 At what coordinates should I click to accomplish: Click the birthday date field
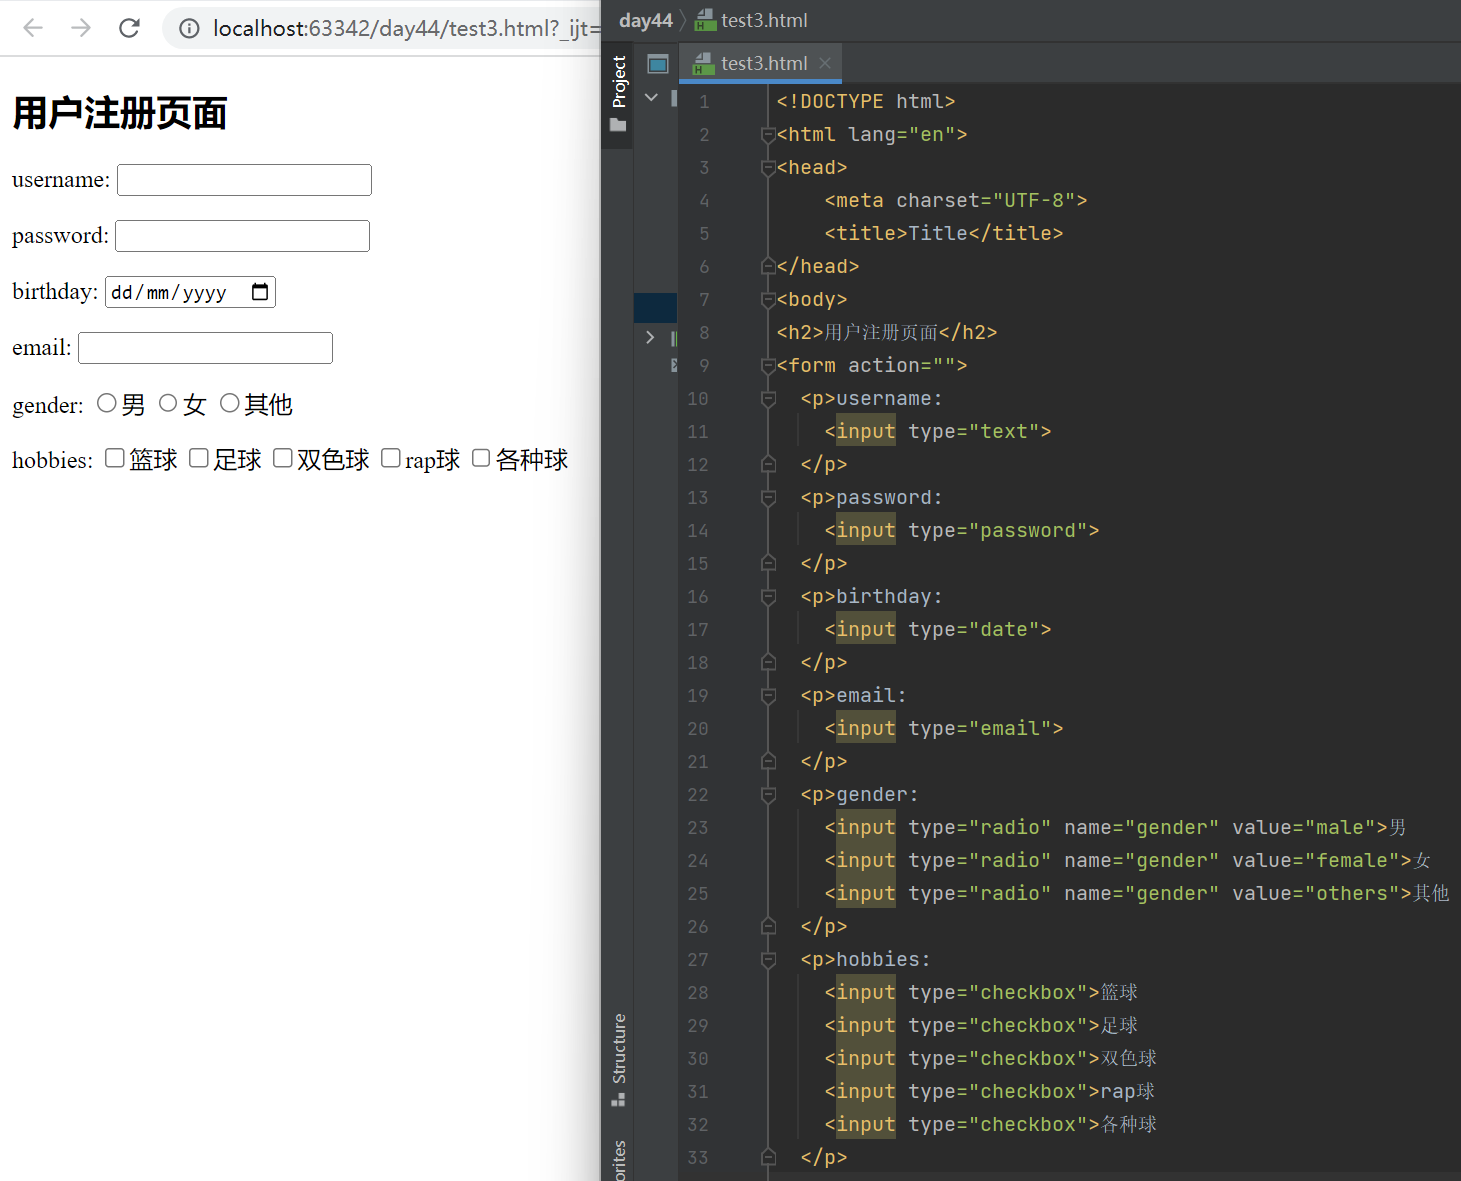pyautogui.click(x=190, y=292)
